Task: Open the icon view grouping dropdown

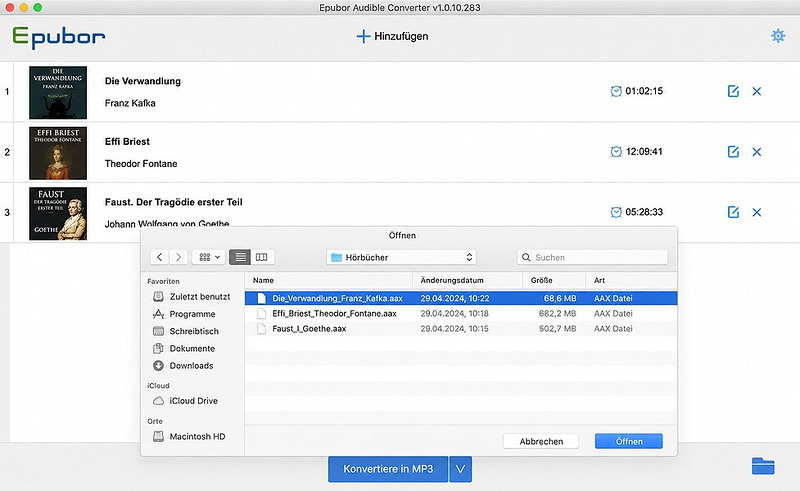Action: tap(209, 257)
